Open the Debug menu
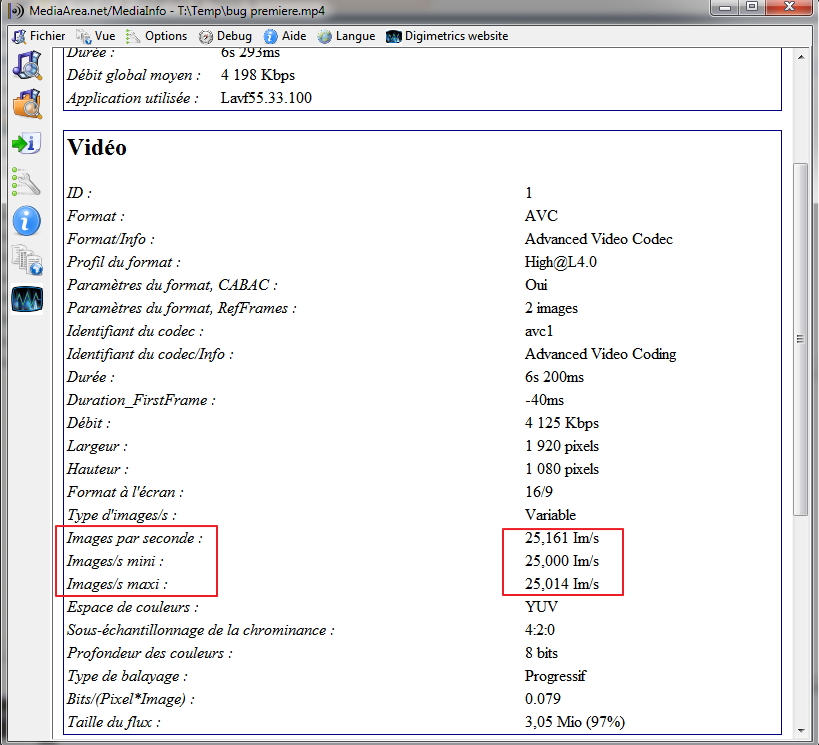 [226, 36]
